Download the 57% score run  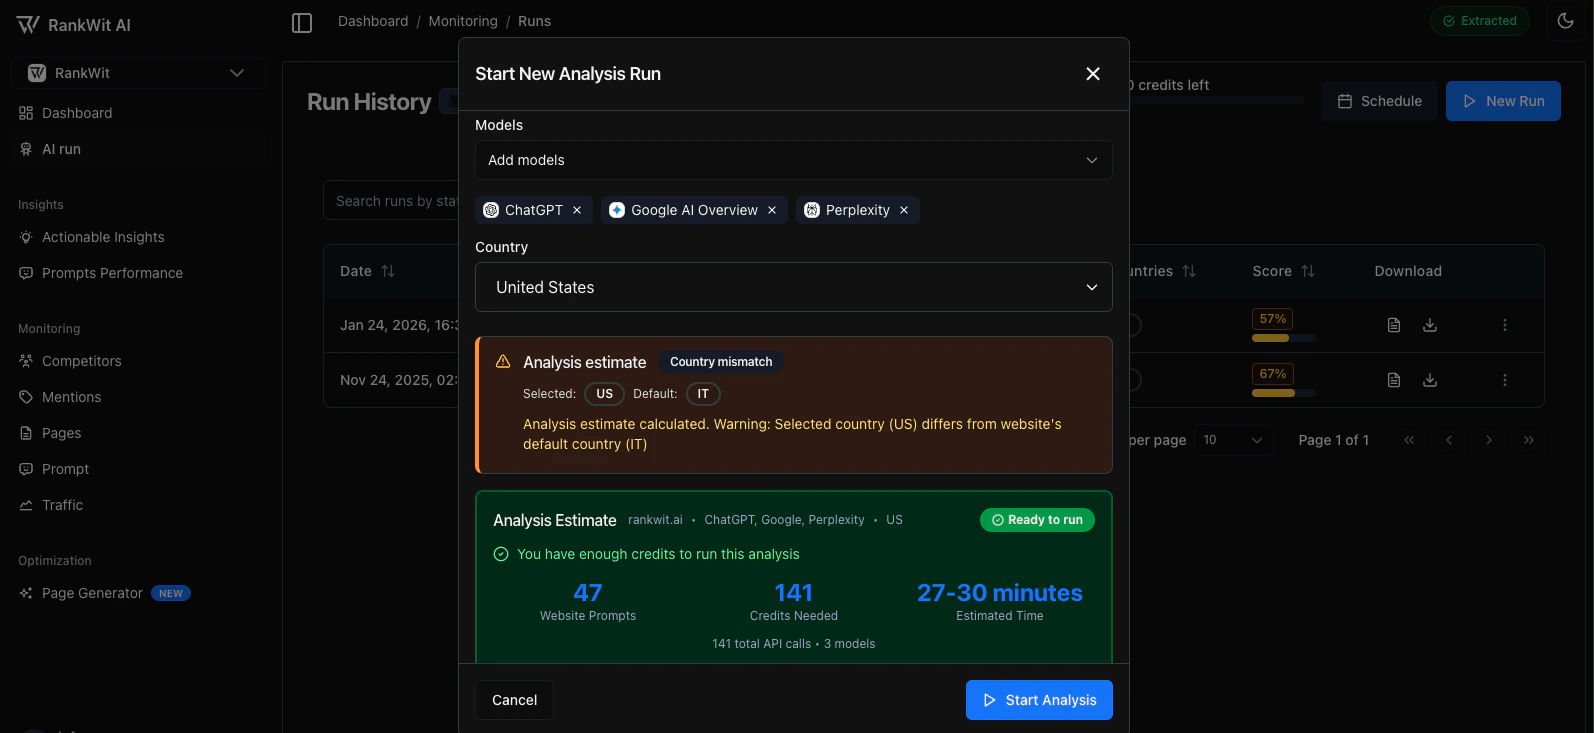point(1430,325)
